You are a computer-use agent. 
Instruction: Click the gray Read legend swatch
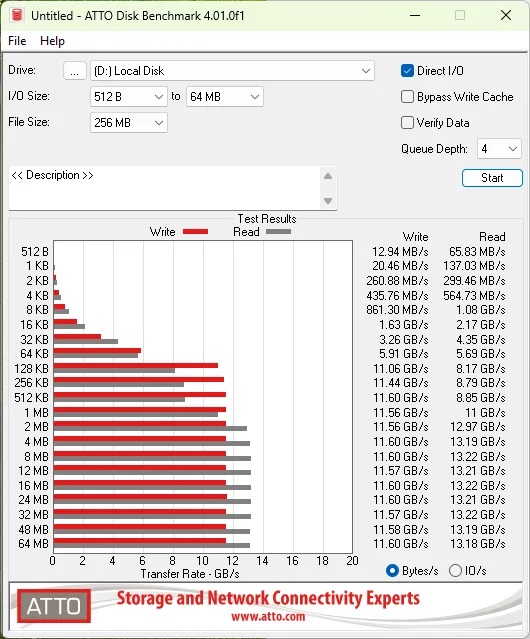278,231
